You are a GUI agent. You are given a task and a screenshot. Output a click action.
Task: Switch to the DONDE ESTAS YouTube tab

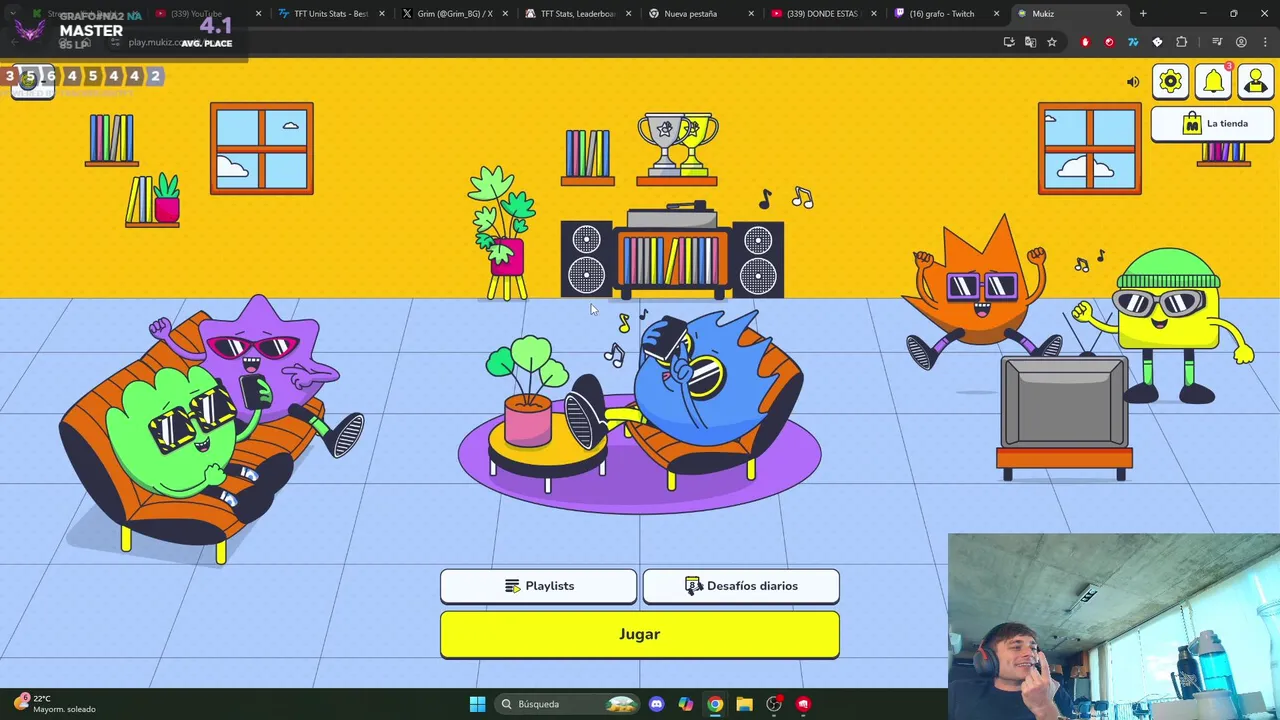coord(822,14)
